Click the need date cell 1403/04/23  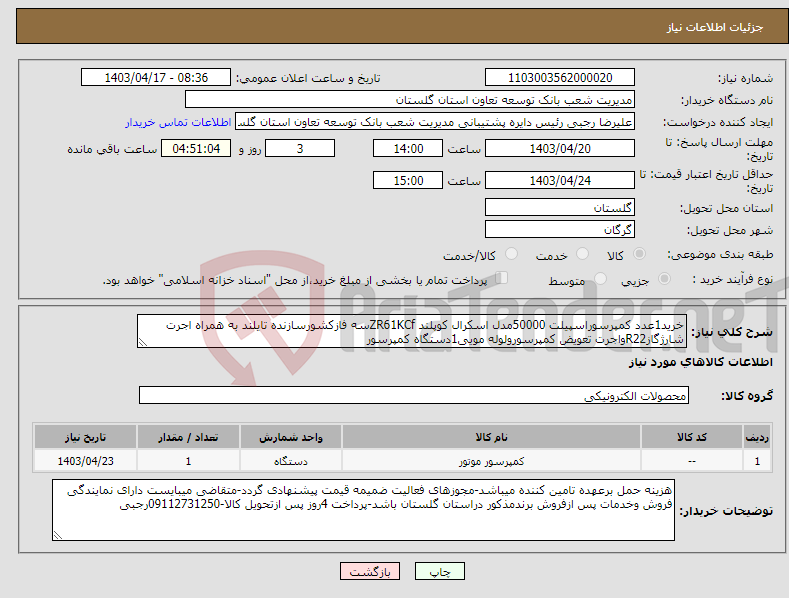(x=85, y=461)
